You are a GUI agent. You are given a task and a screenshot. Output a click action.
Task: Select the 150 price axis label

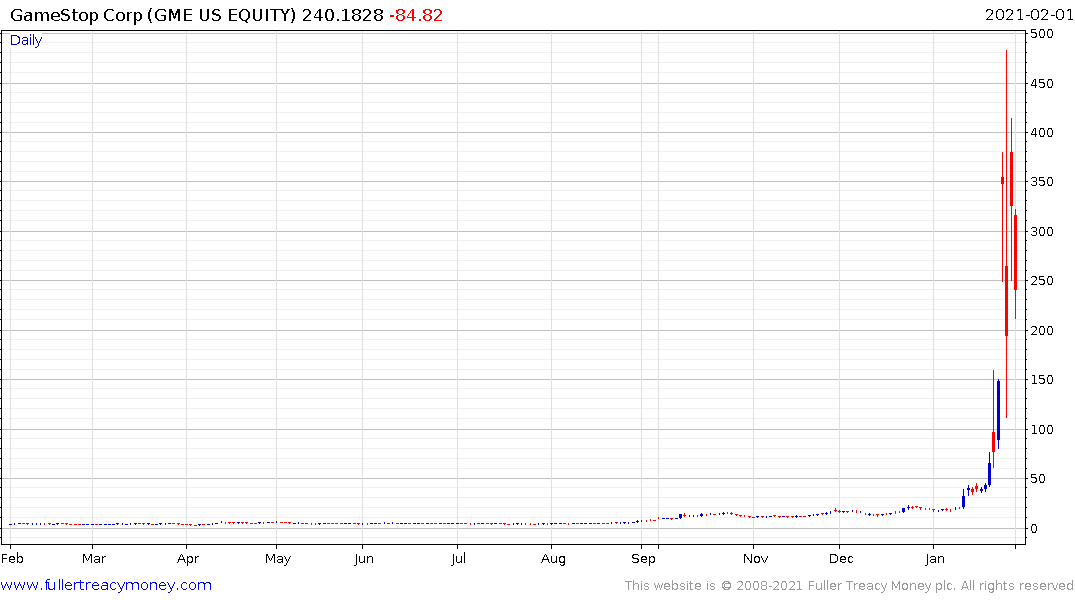pyautogui.click(x=1042, y=380)
